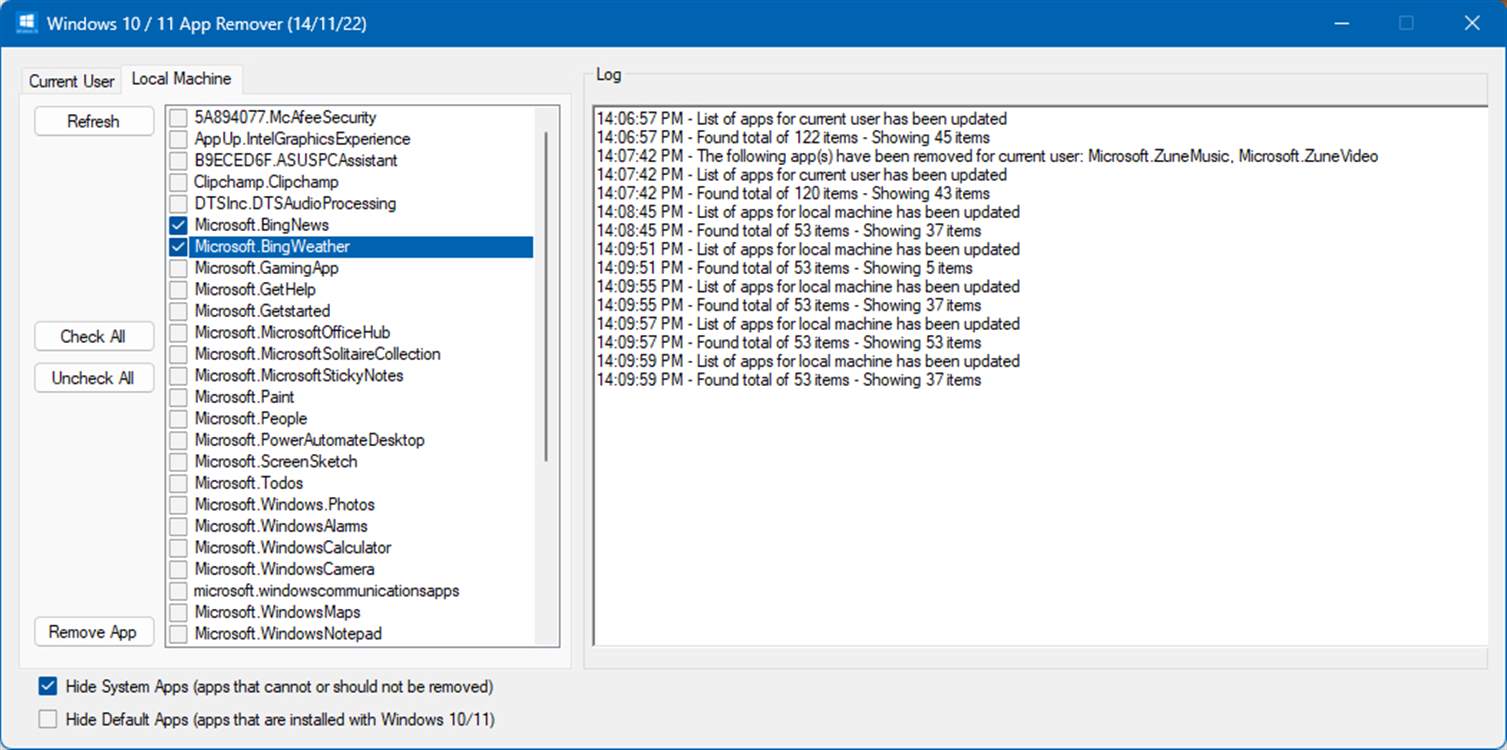Disable the Hide System Apps option
The width and height of the screenshot is (1507, 750).
[x=47, y=686]
